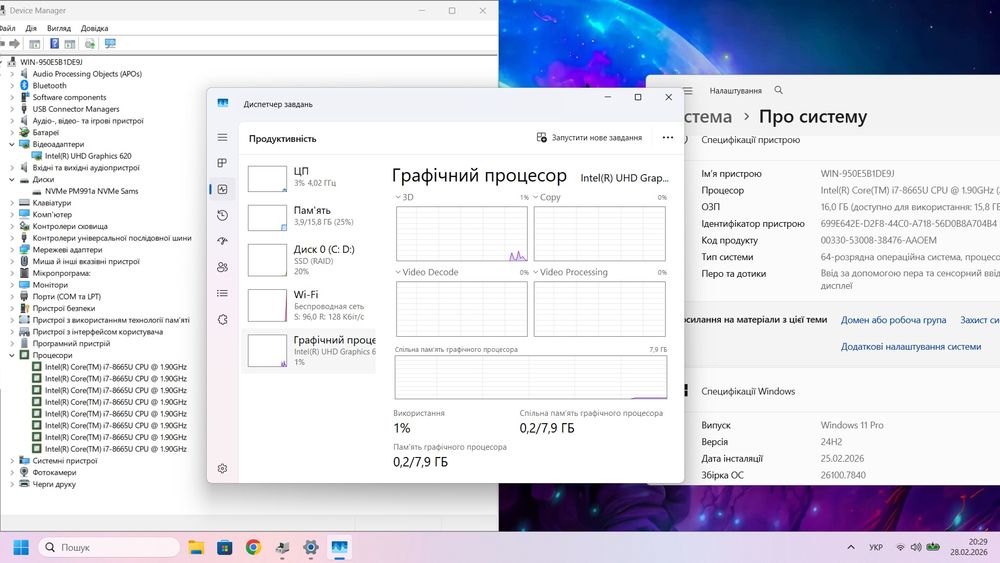Click the scan hardware monitor icon in Device Manager toolbar

pyautogui.click(x=110, y=43)
